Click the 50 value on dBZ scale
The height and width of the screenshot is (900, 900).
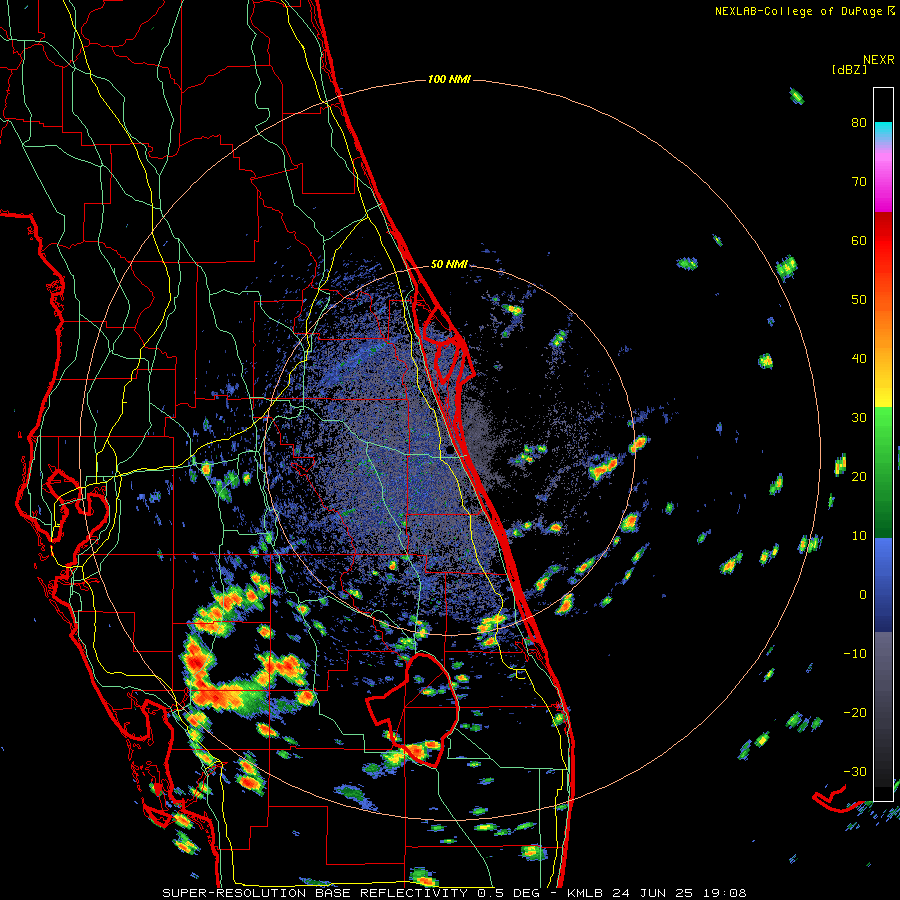(859, 300)
